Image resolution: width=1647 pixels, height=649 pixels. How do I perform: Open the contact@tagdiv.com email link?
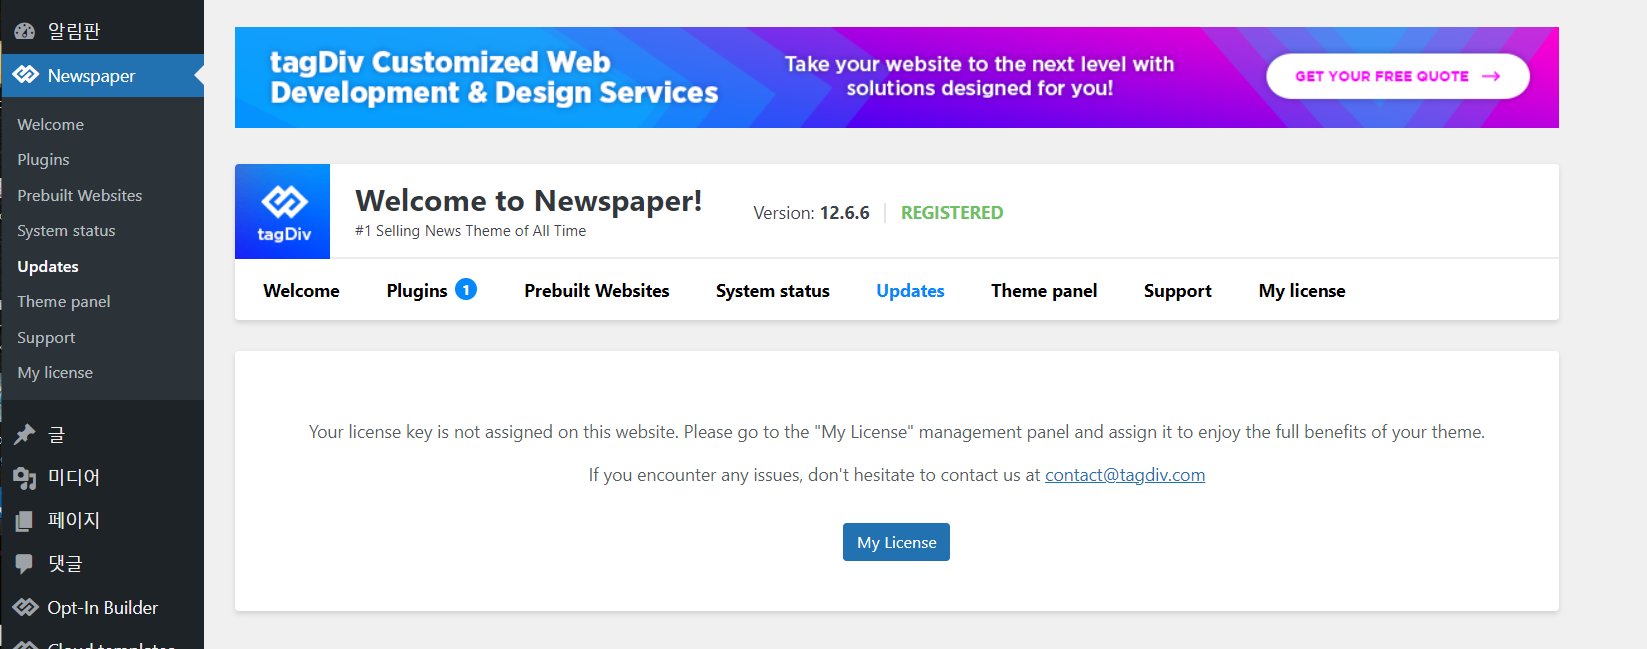tap(1125, 475)
